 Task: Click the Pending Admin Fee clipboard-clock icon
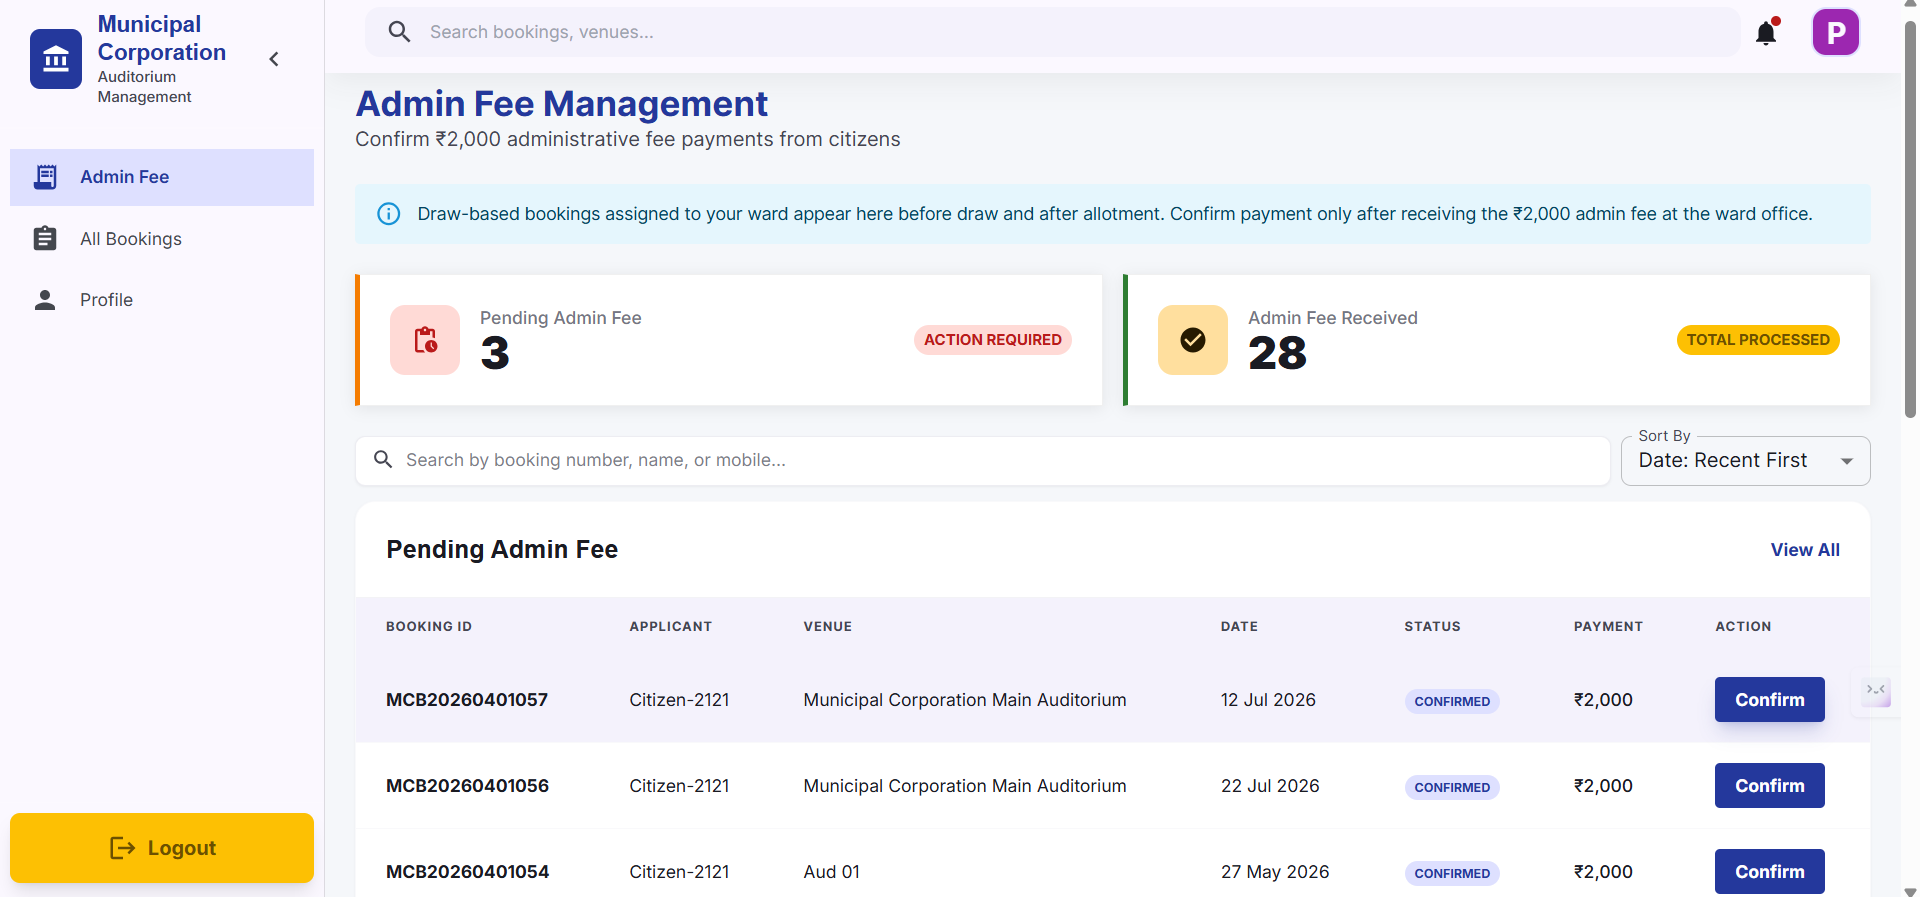pos(425,340)
